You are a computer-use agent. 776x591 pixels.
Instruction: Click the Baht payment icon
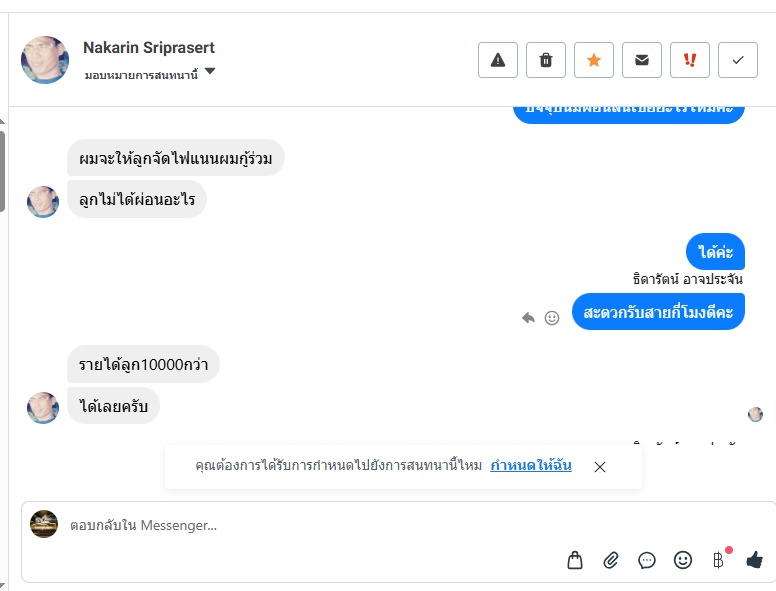pyautogui.click(x=718, y=560)
